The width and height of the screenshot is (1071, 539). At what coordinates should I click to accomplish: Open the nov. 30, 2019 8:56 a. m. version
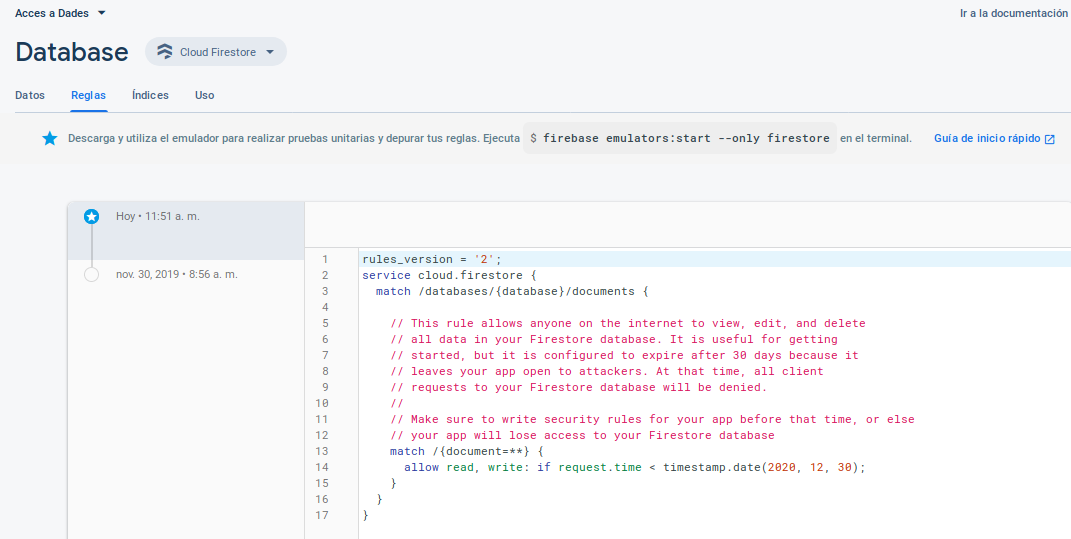pos(176,274)
